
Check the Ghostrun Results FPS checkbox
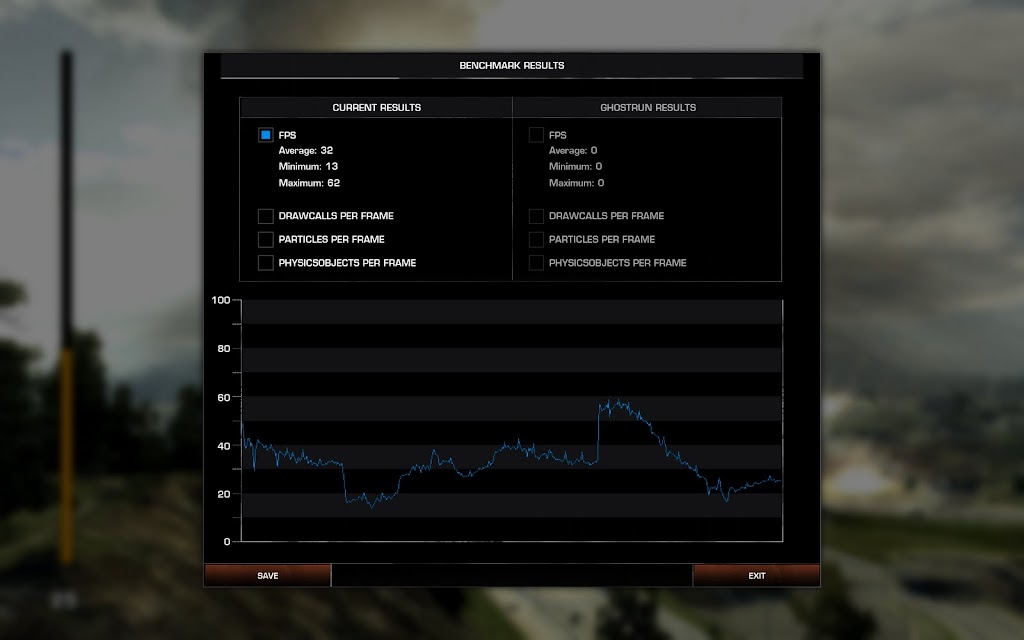pyautogui.click(x=536, y=135)
